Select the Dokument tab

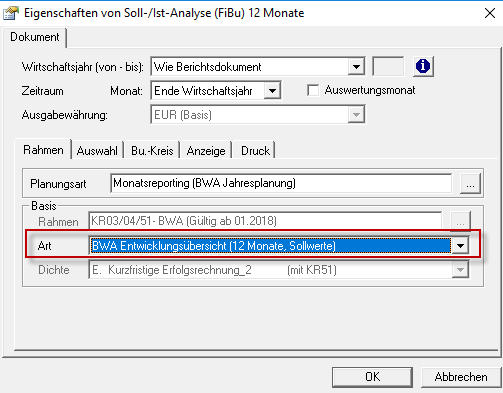point(35,37)
